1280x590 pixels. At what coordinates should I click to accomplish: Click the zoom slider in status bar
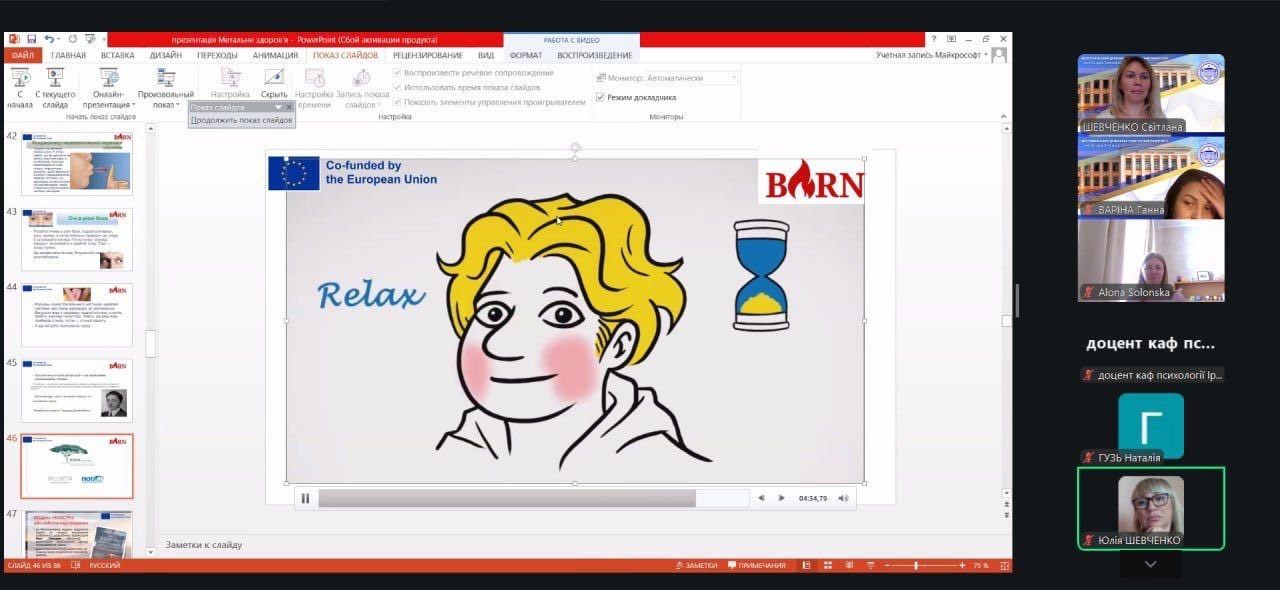[916, 566]
